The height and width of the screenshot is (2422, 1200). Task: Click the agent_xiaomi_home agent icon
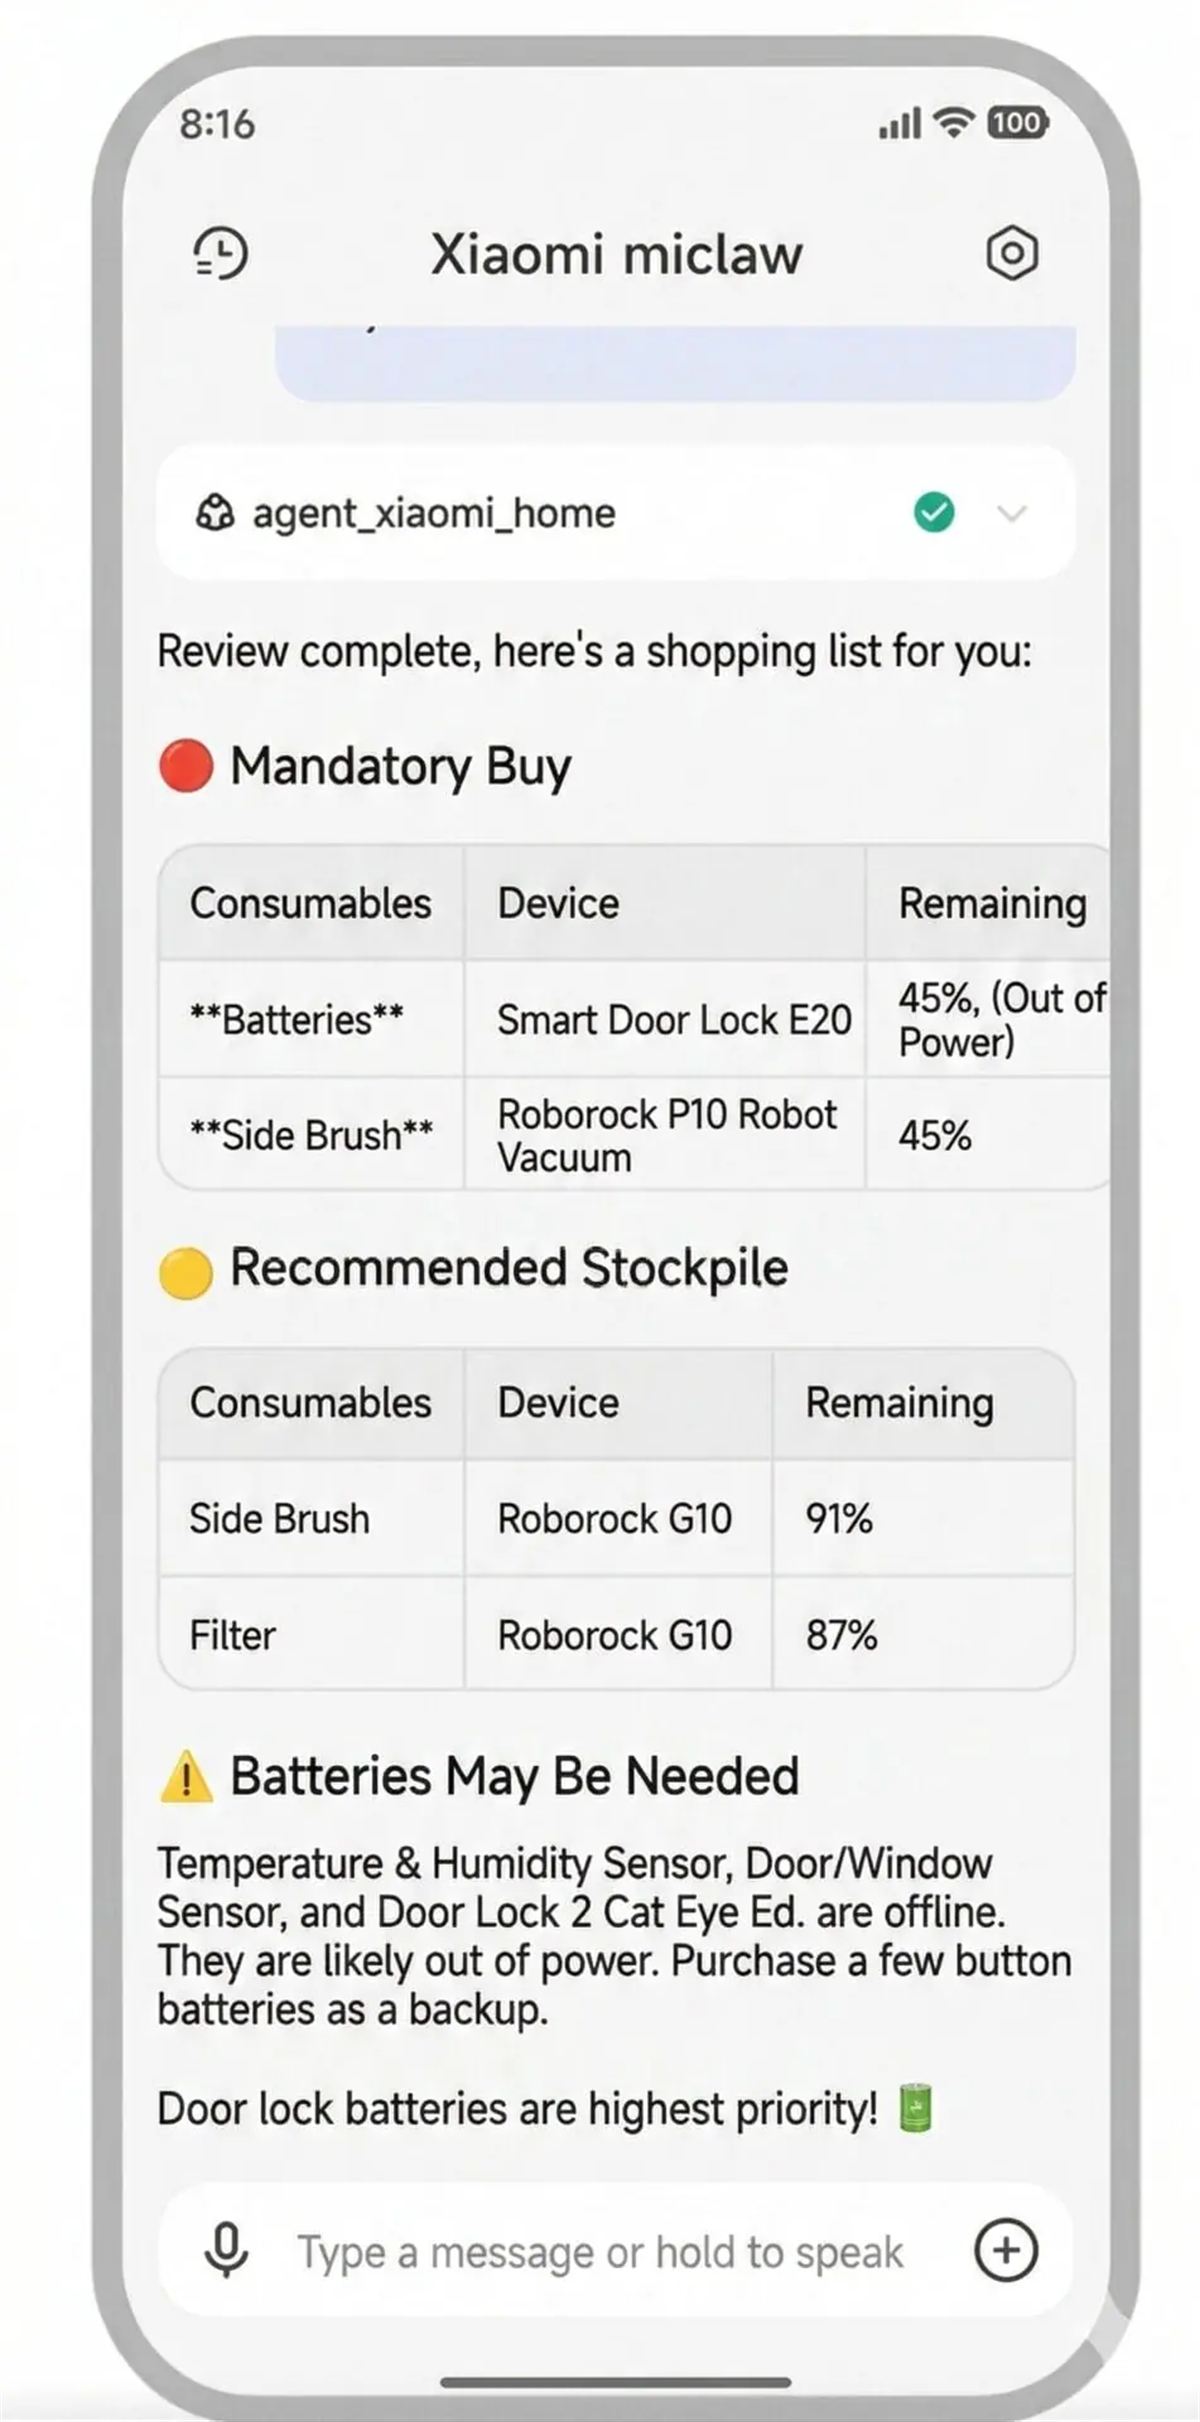point(214,513)
